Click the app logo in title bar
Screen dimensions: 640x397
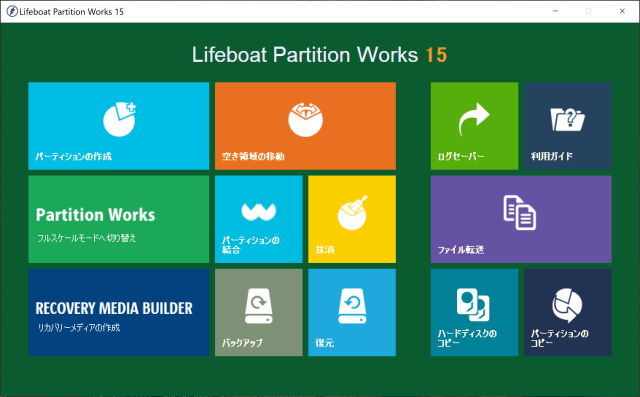point(12,11)
